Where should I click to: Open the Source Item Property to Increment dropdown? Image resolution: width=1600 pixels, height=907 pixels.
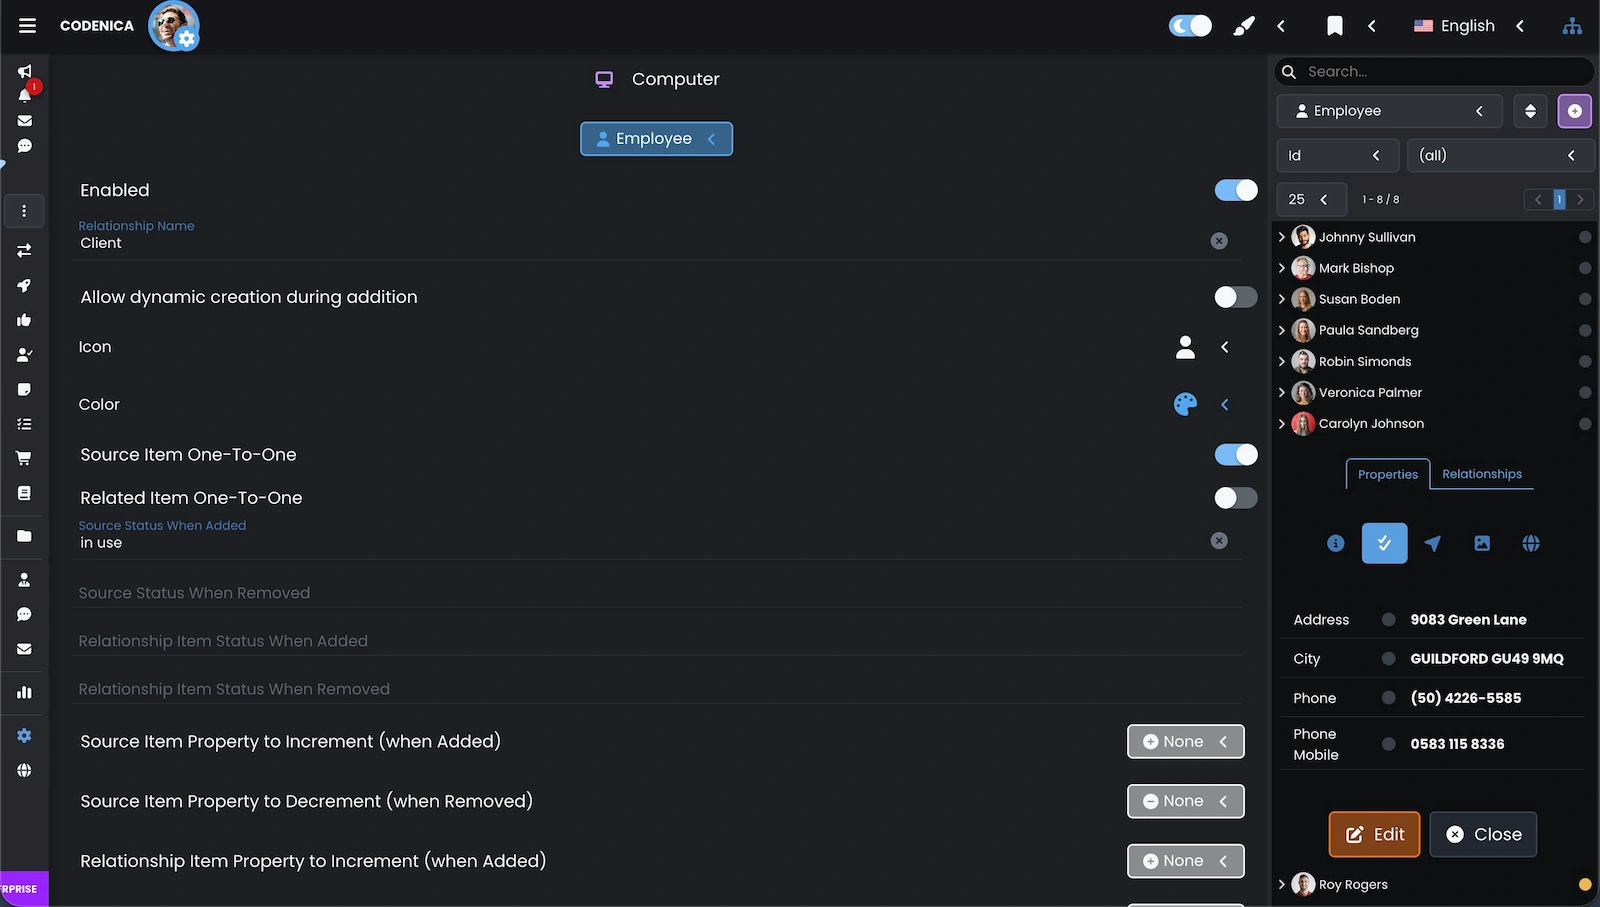click(x=1185, y=741)
